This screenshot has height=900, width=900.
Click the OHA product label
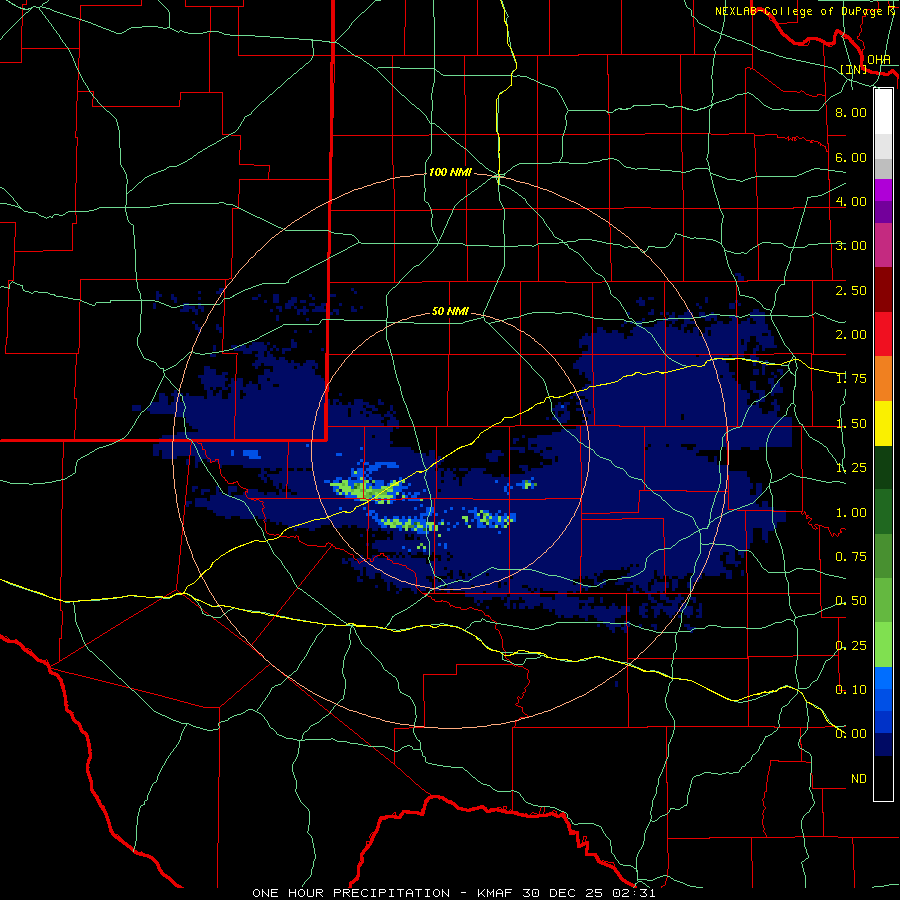[x=879, y=60]
